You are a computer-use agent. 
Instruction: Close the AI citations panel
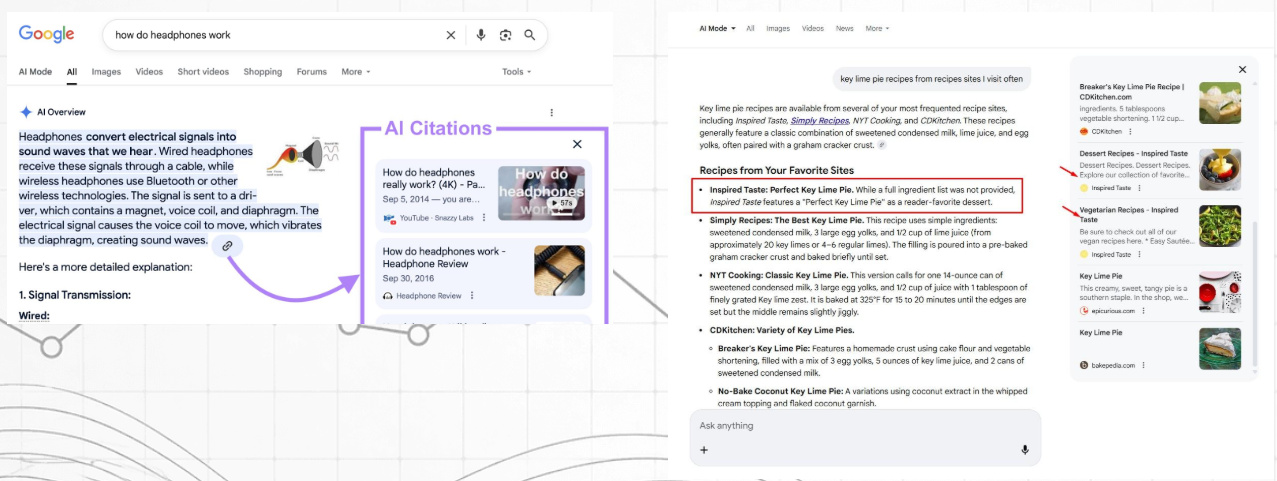(577, 144)
